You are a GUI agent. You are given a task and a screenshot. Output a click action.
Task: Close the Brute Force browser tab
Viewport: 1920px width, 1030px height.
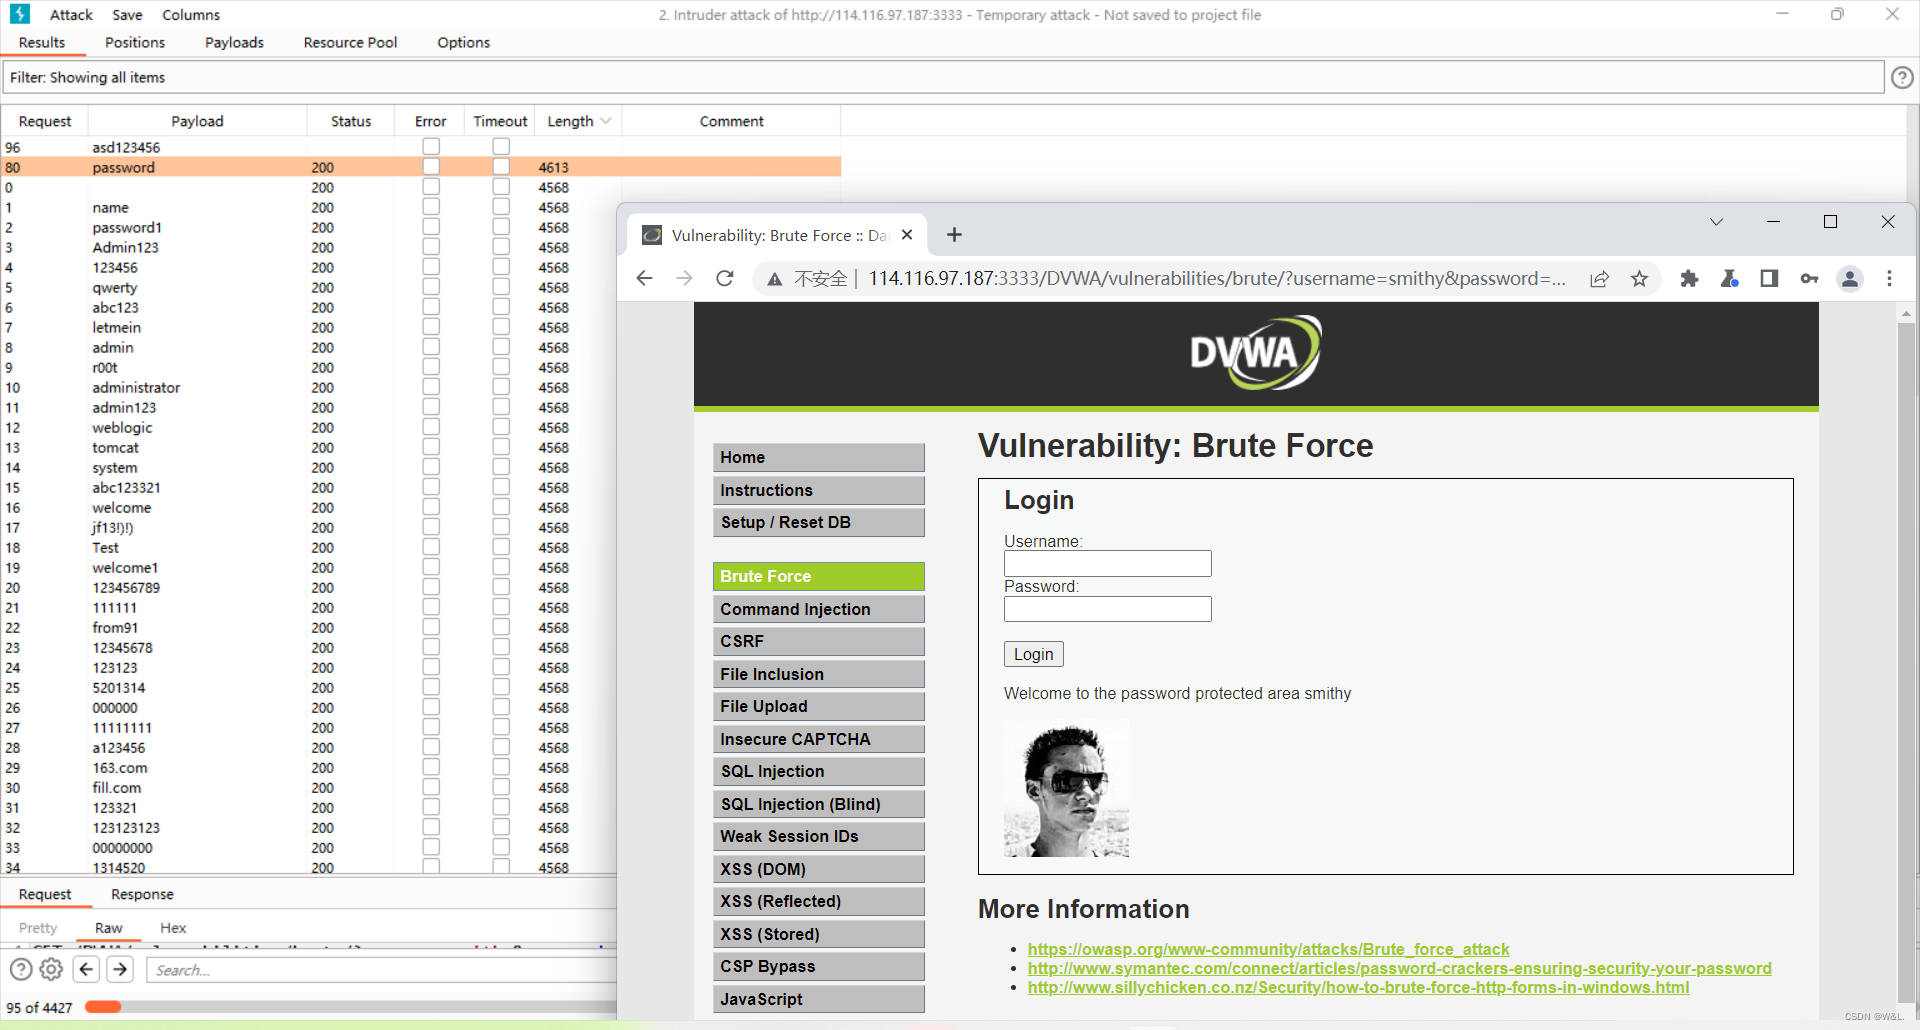(907, 235)
